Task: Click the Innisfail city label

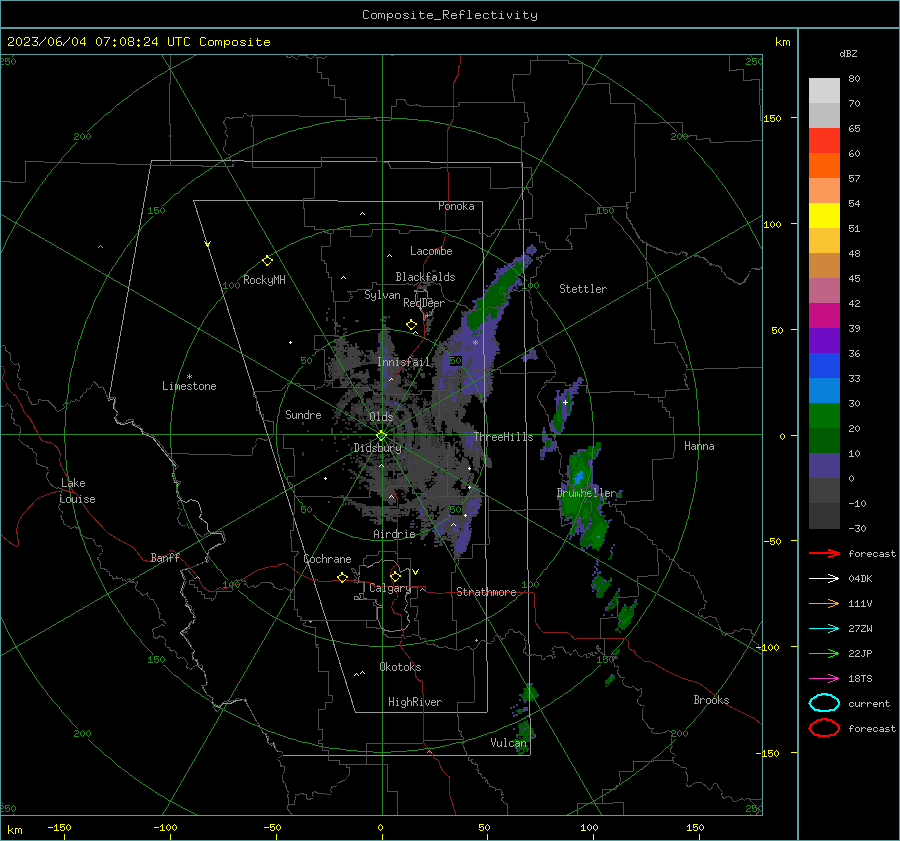Action: pos(404,362)
